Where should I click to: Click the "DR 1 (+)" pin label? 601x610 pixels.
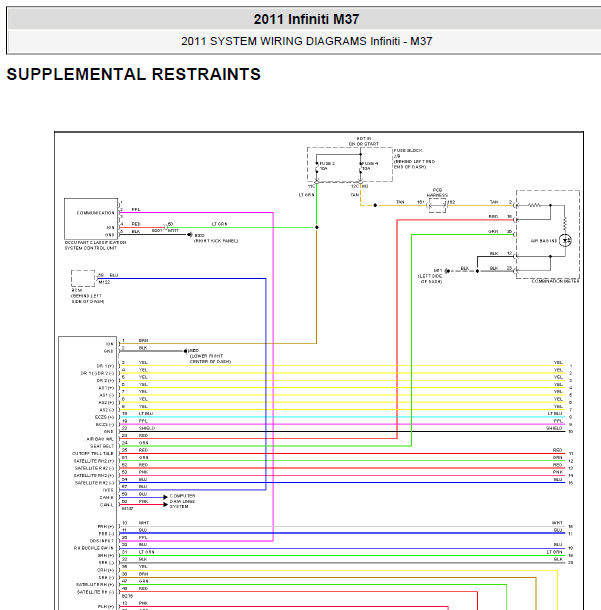[x=105, y=366]
